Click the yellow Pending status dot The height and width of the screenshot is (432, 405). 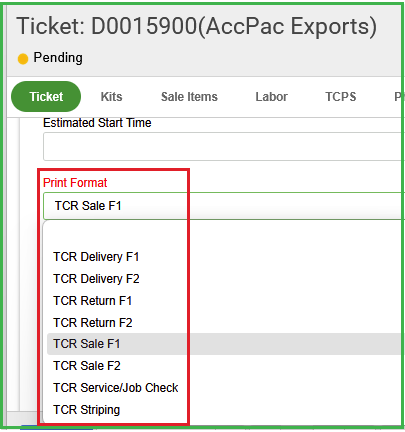(x=23, y=59)
